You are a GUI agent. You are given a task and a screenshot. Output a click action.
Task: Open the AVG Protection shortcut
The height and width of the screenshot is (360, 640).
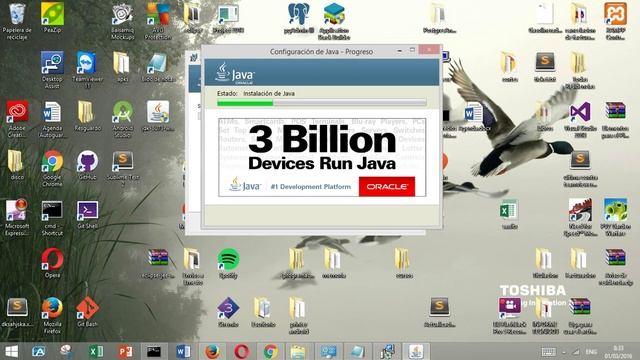pyautogui.click(x=158, y=21)
